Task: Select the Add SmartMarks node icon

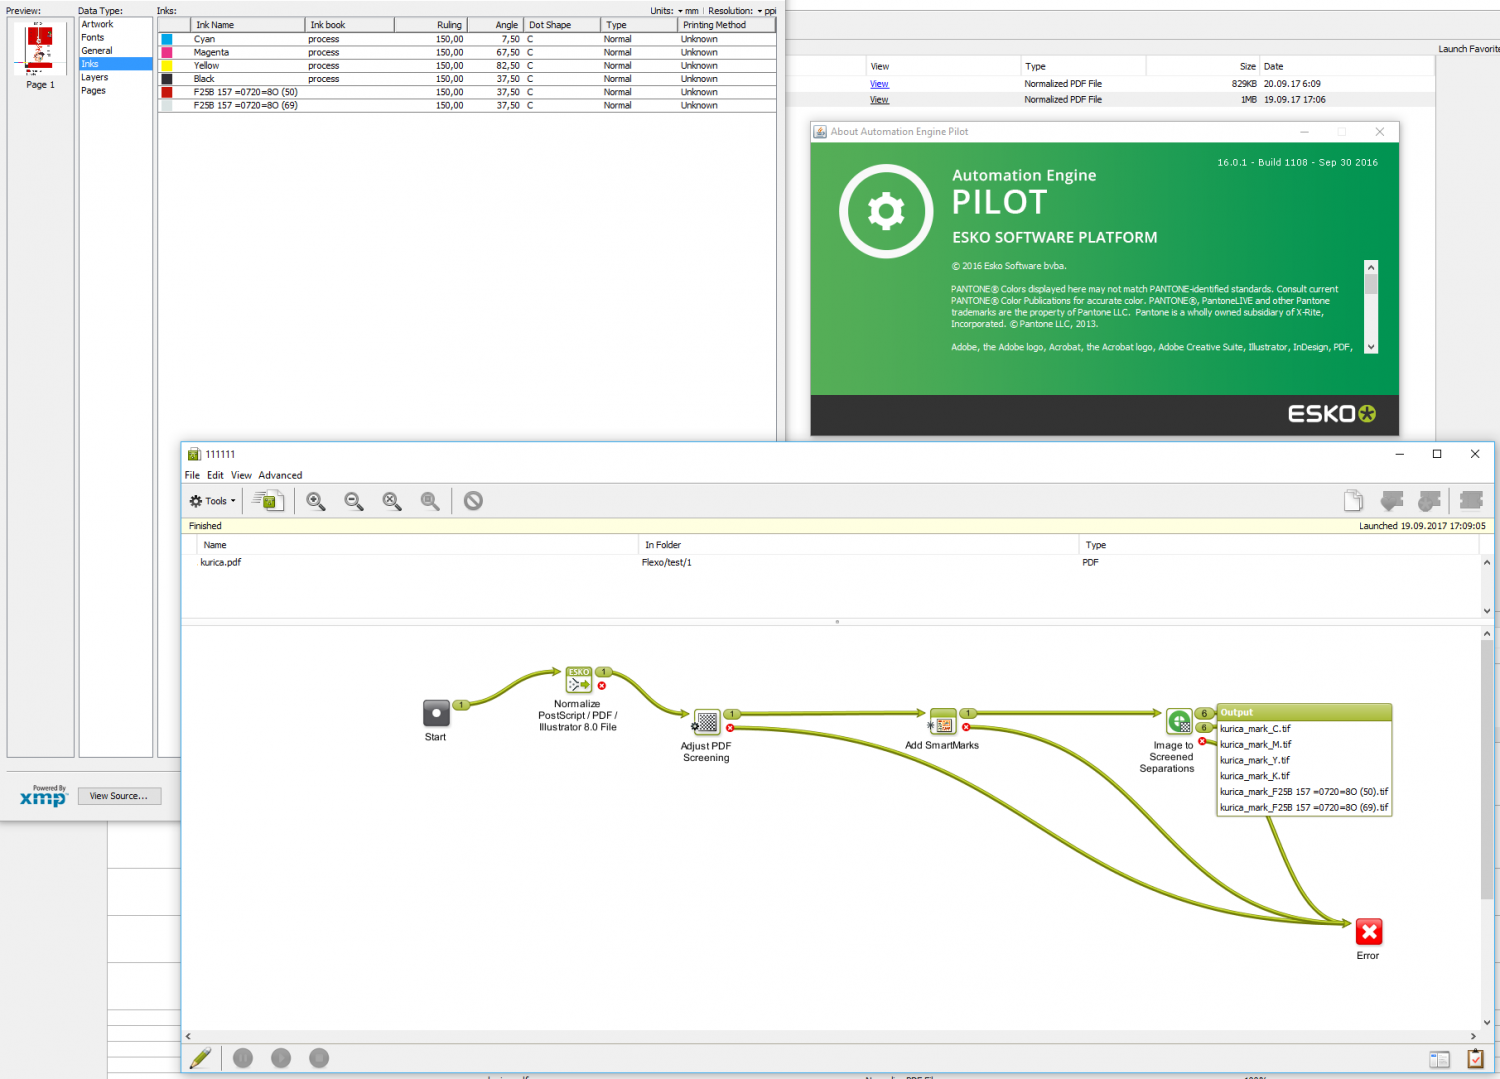Action: tap(943, 723)
